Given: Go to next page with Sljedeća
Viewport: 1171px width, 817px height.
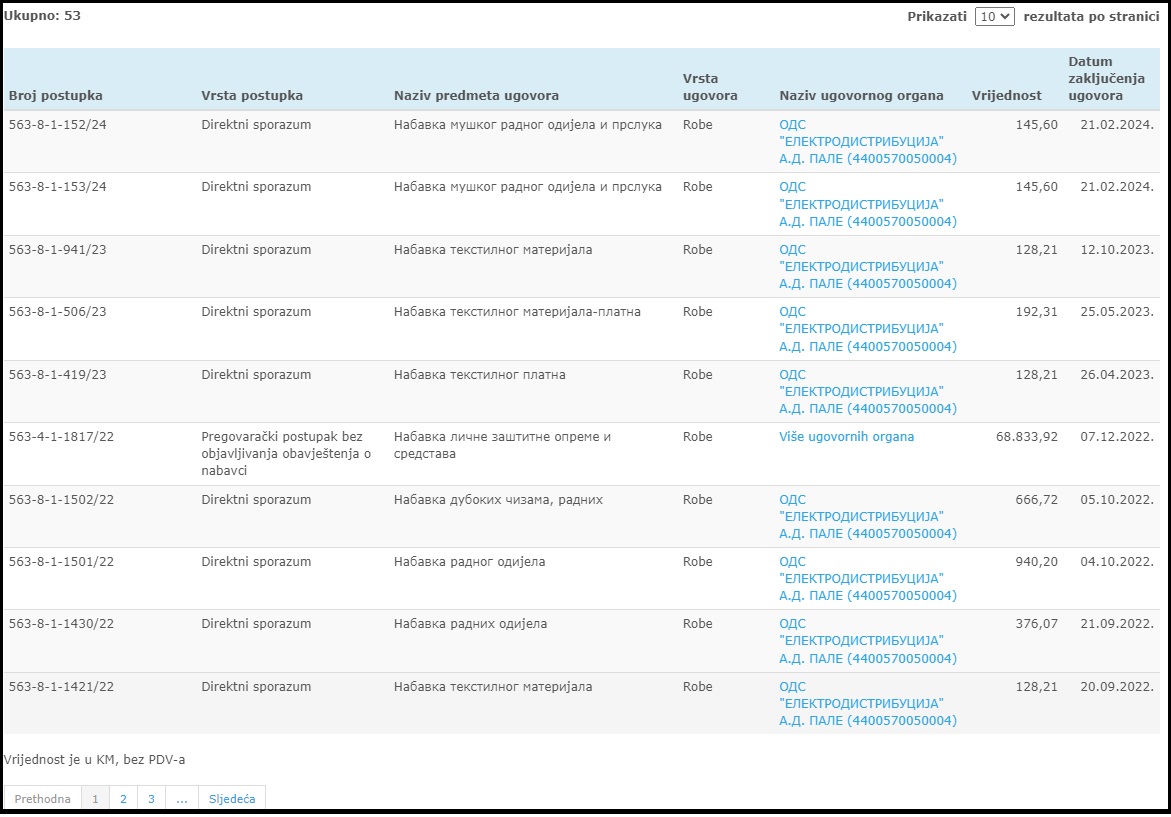Looking at the screenshot, I should (x=232, y=798).
